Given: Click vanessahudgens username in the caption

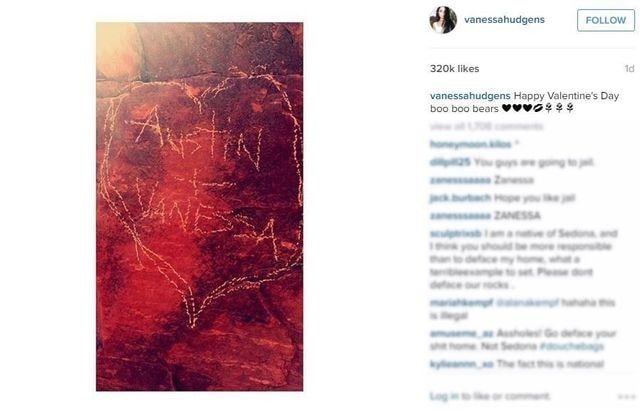Looking at the screenshot, I should 470,95.
